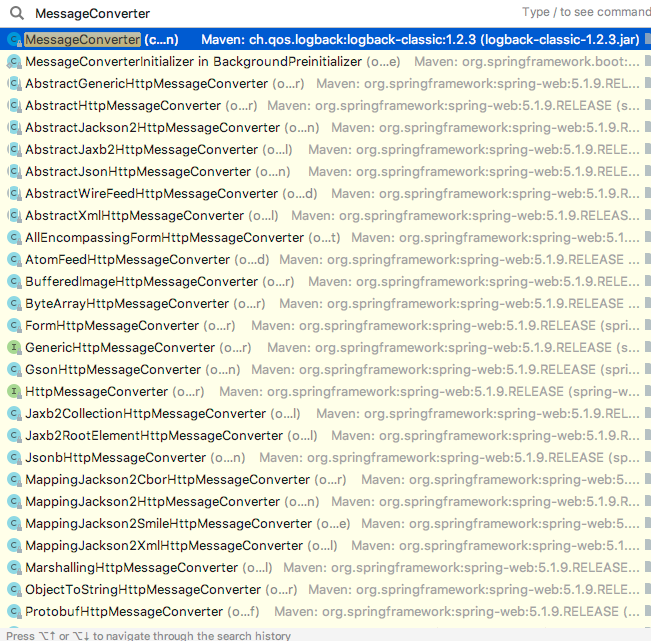Open AbstractJackson2HttpMessageConverter result

tap(326, 127)
